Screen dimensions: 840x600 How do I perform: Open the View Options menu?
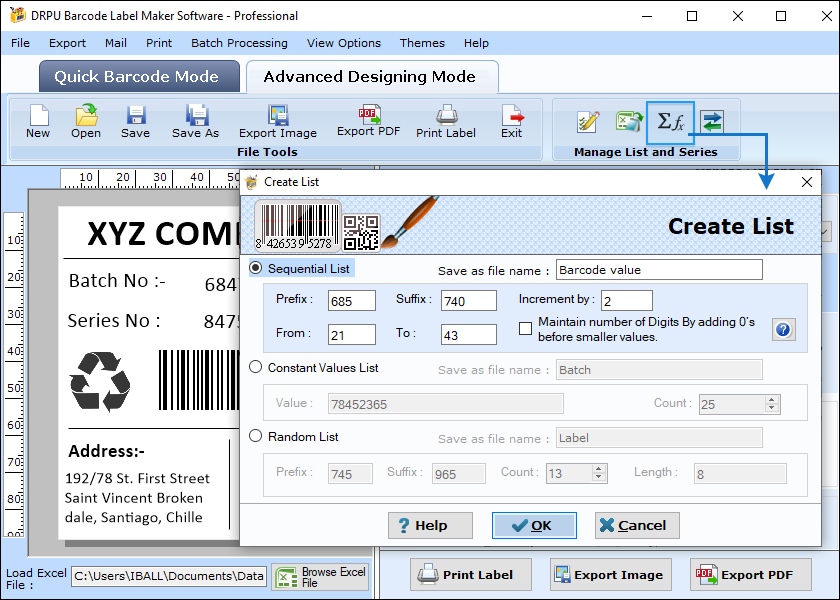click(x=344, y=43)
